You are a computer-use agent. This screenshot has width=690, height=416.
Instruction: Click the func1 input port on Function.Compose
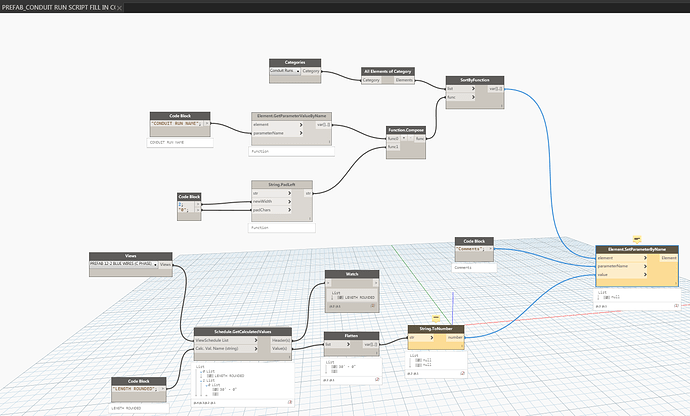click(x=393, y=147)
